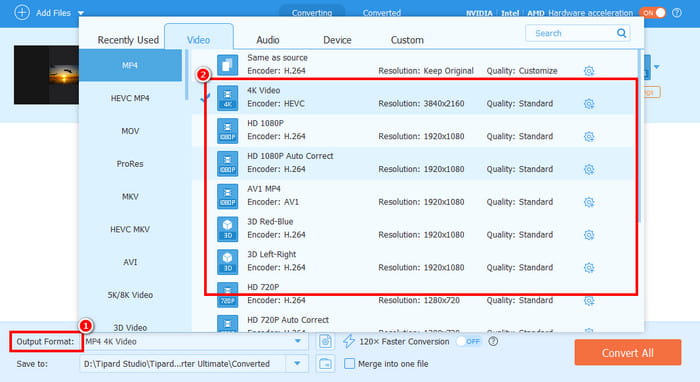
Task: Open Faster Conversion help icon
Action: (493, 341)
